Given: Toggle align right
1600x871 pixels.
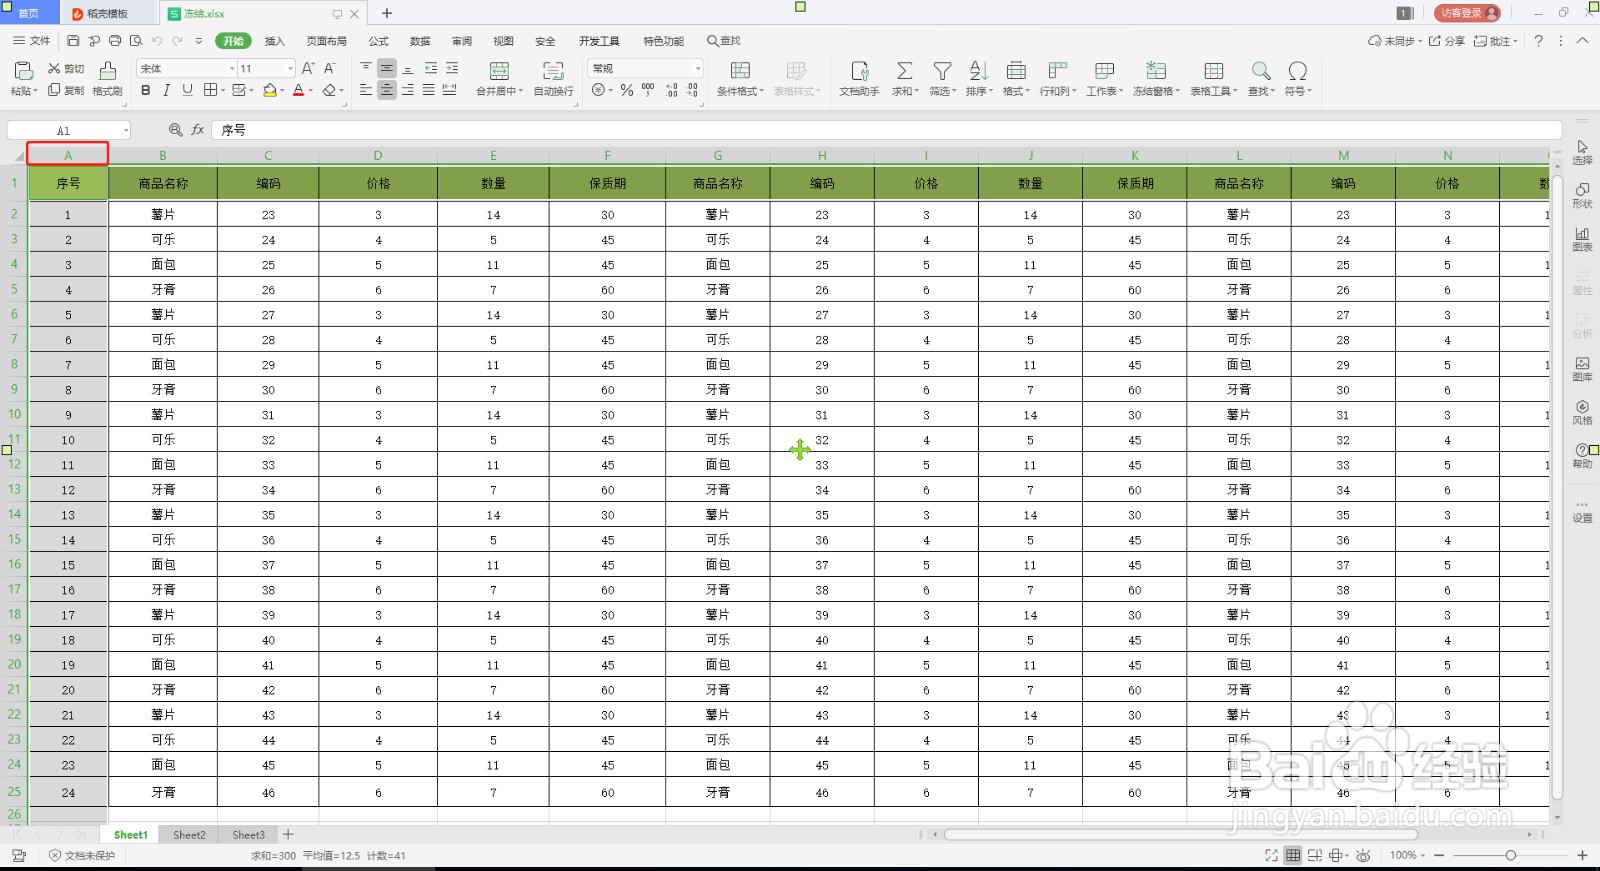Looking at the screenshot, I should tap(408, 90).
